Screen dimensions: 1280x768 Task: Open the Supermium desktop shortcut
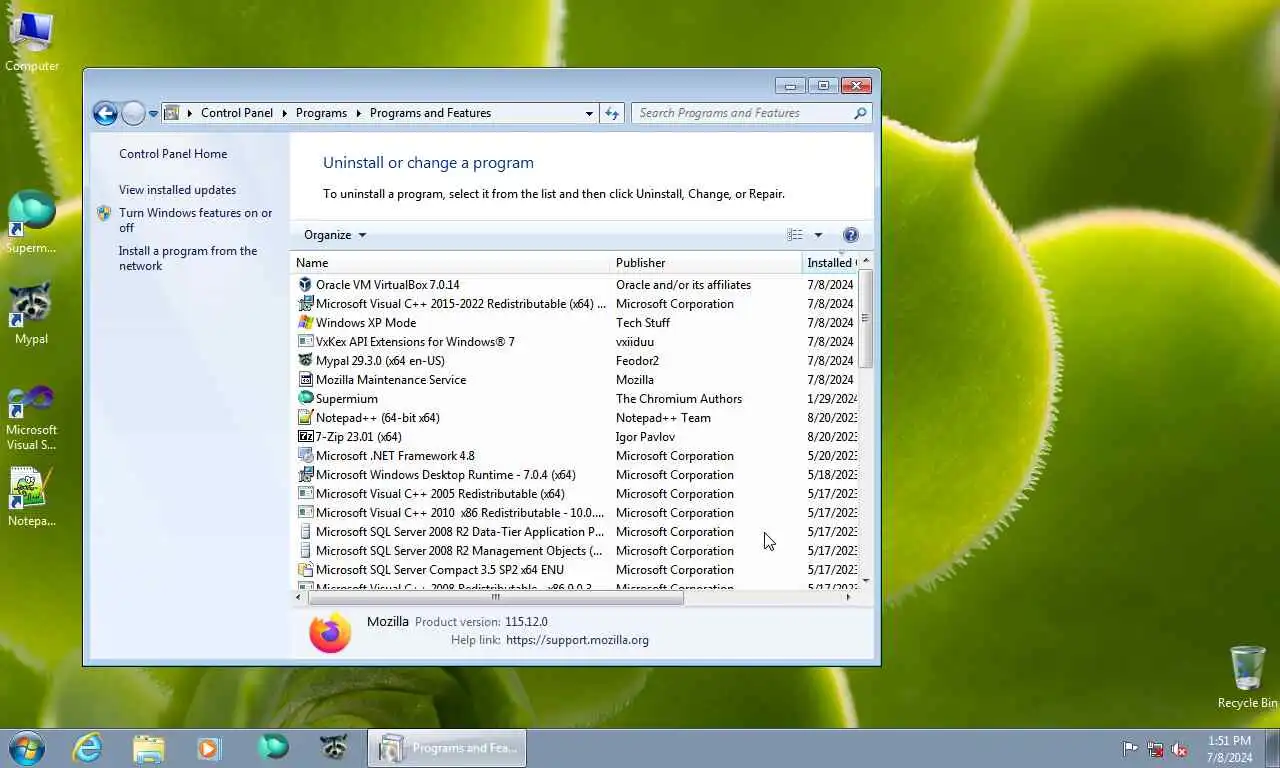(x=31, y=222)
